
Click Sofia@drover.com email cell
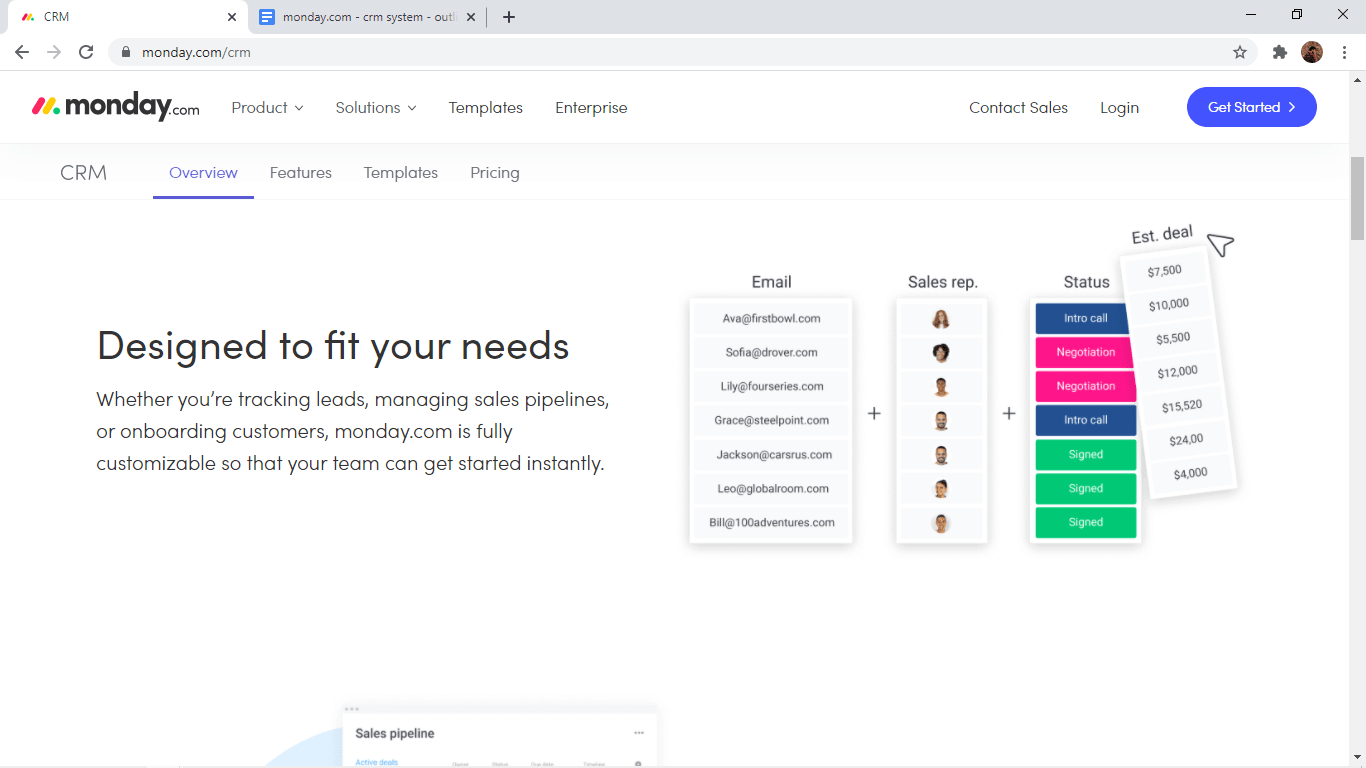771,353
